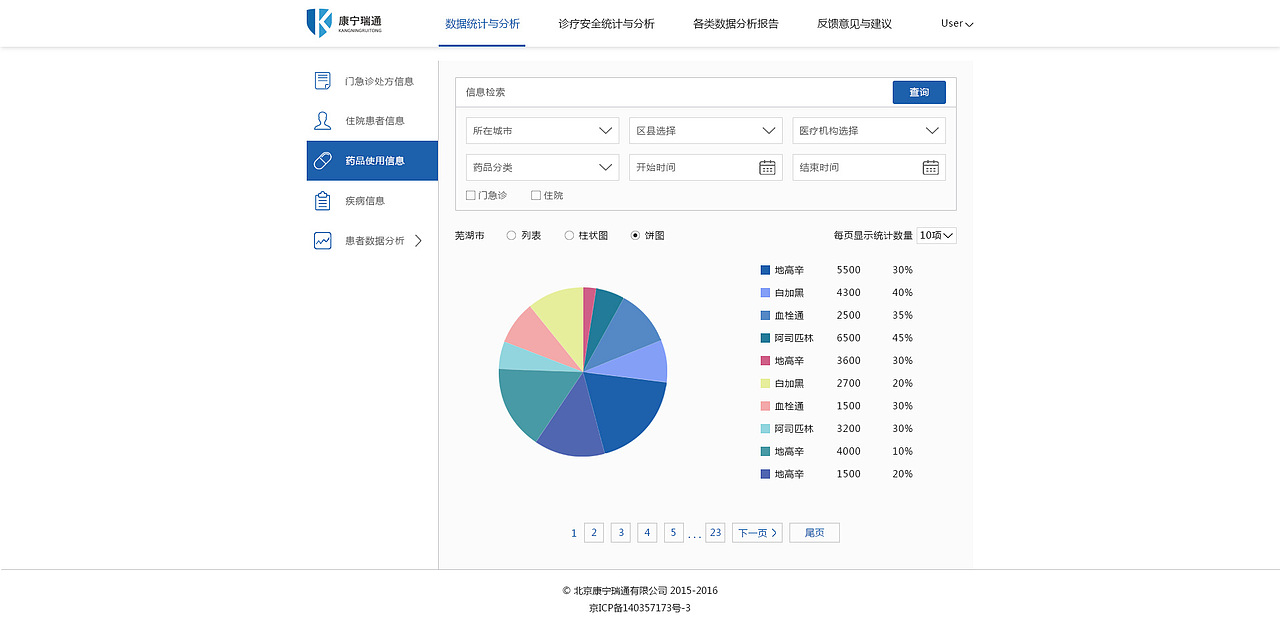Open the 开始时间 calendar icon
Image resolution: width=1280 pixels, height=630 pixels.
tap(767, 167)
